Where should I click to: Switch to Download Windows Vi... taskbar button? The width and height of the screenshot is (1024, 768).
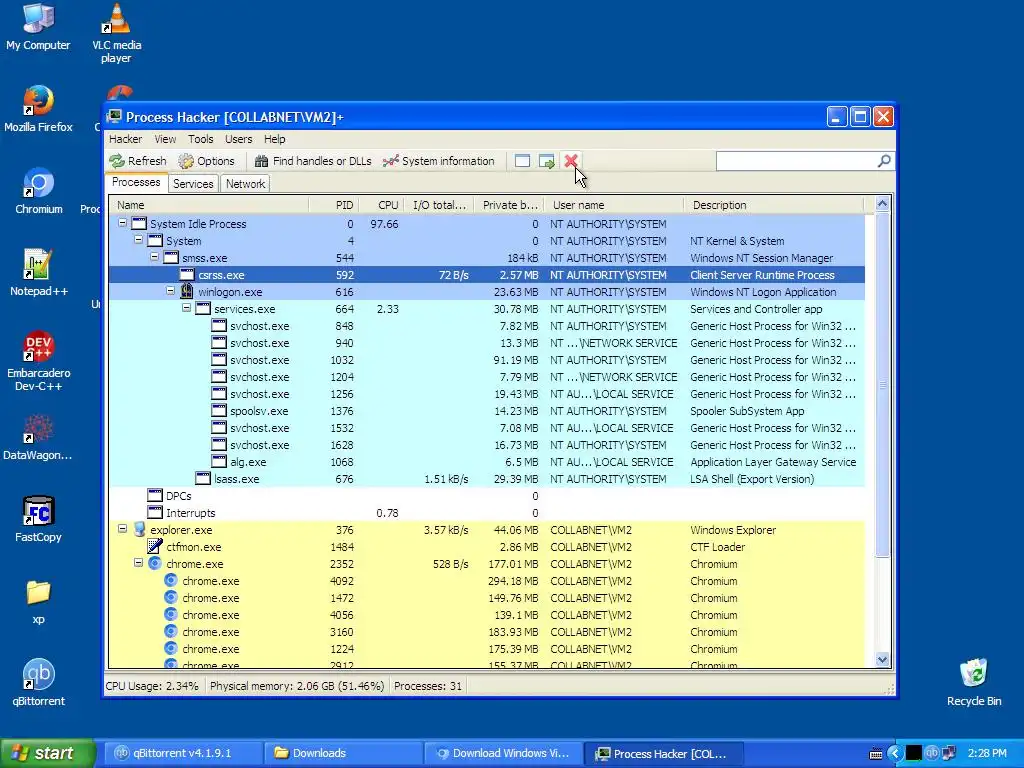503,753
